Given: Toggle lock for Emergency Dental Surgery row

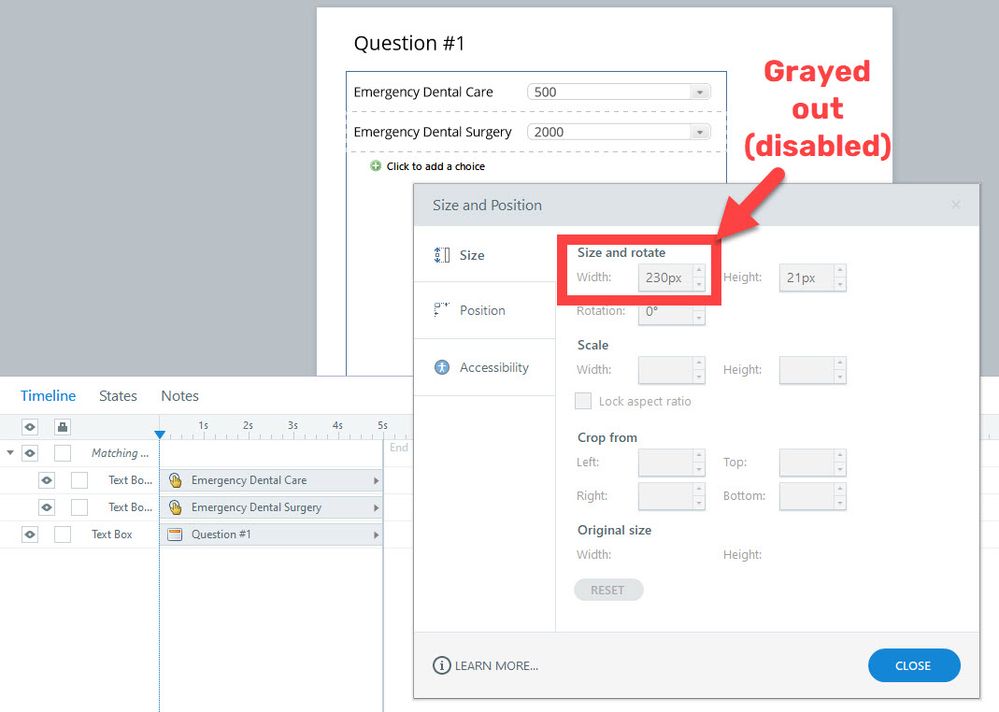Looking at the screenshot, I should click(x=79, y=508).
